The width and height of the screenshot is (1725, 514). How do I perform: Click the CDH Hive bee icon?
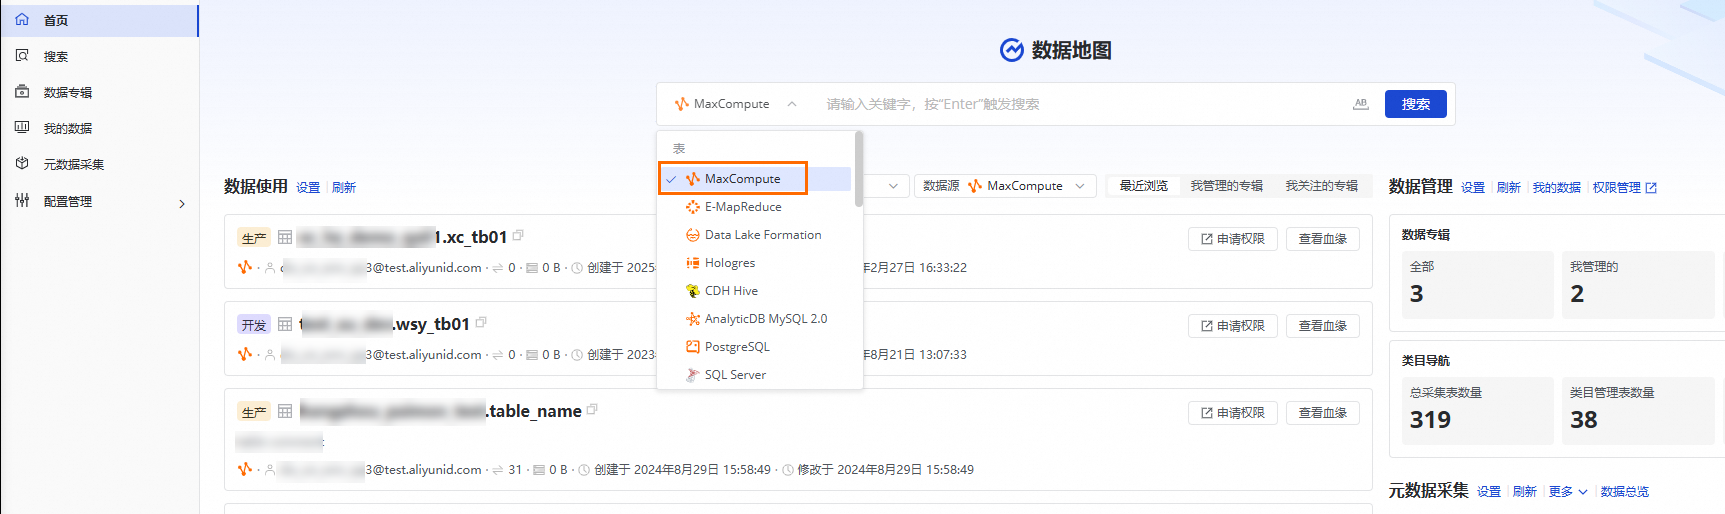coord(692,291)
